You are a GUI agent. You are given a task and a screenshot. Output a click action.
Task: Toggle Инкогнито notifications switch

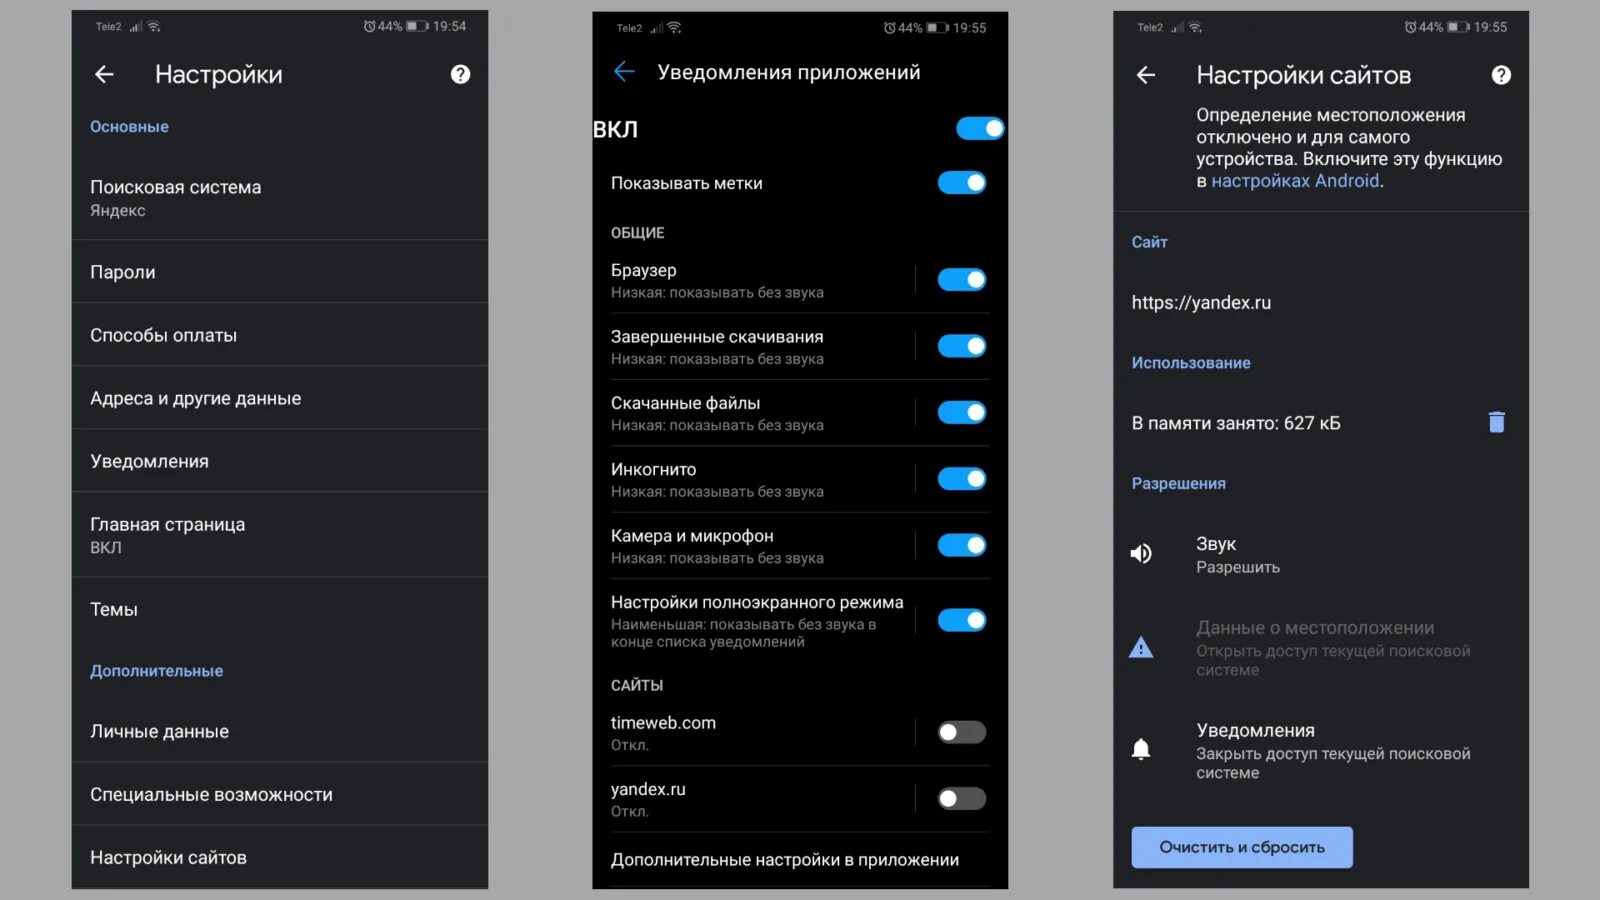click(x=962, y=479)
